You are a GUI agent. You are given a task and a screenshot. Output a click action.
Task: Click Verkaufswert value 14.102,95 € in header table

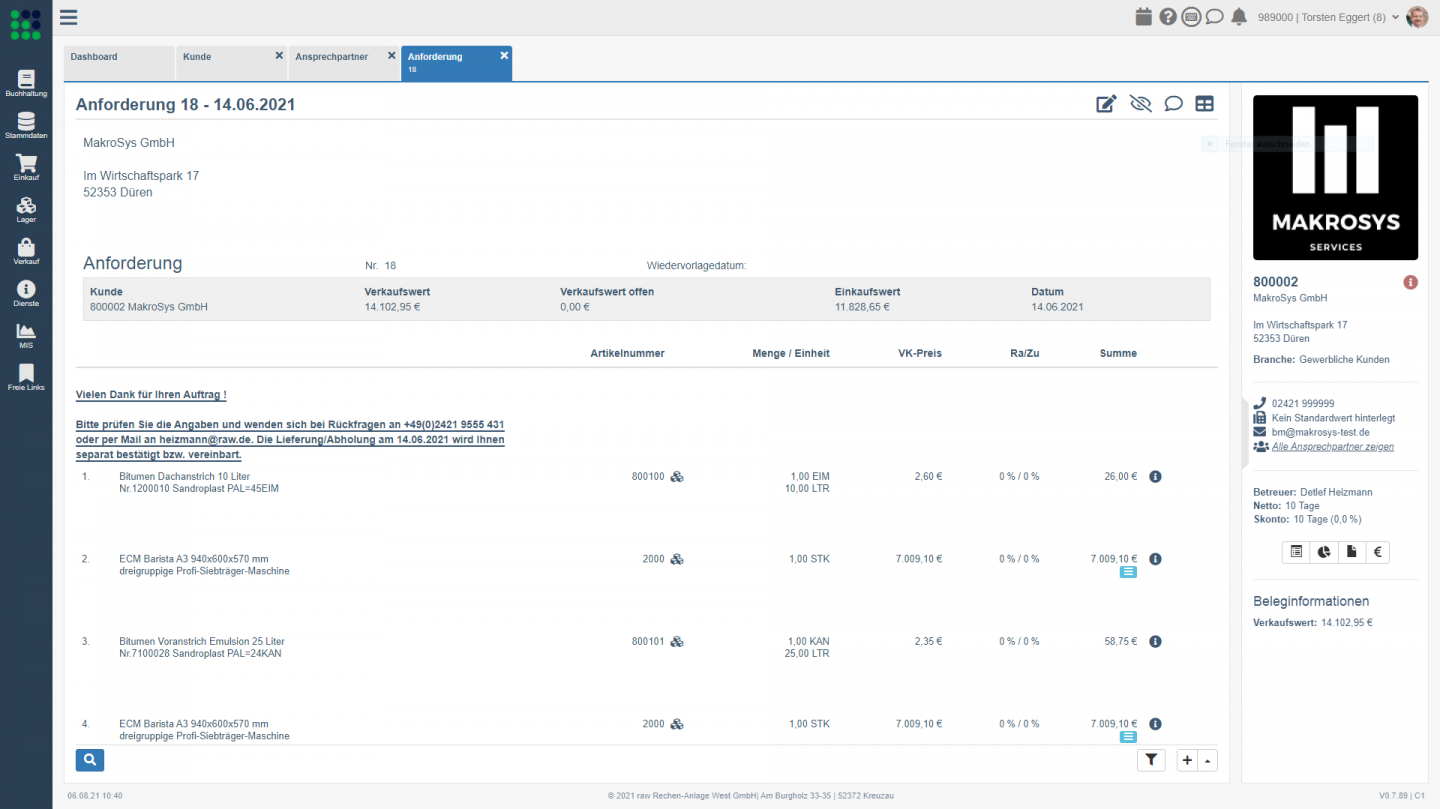[392, 307]
